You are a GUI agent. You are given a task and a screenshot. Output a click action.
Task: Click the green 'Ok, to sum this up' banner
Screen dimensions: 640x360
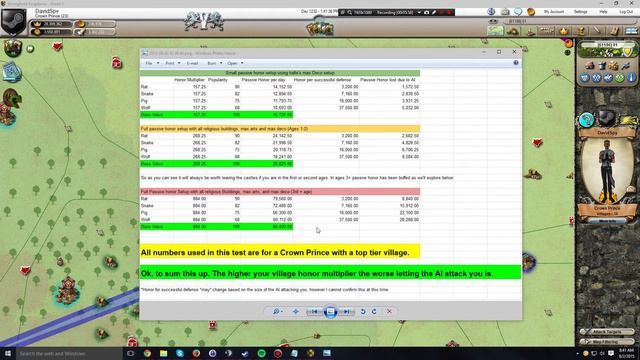click(330, 273)
